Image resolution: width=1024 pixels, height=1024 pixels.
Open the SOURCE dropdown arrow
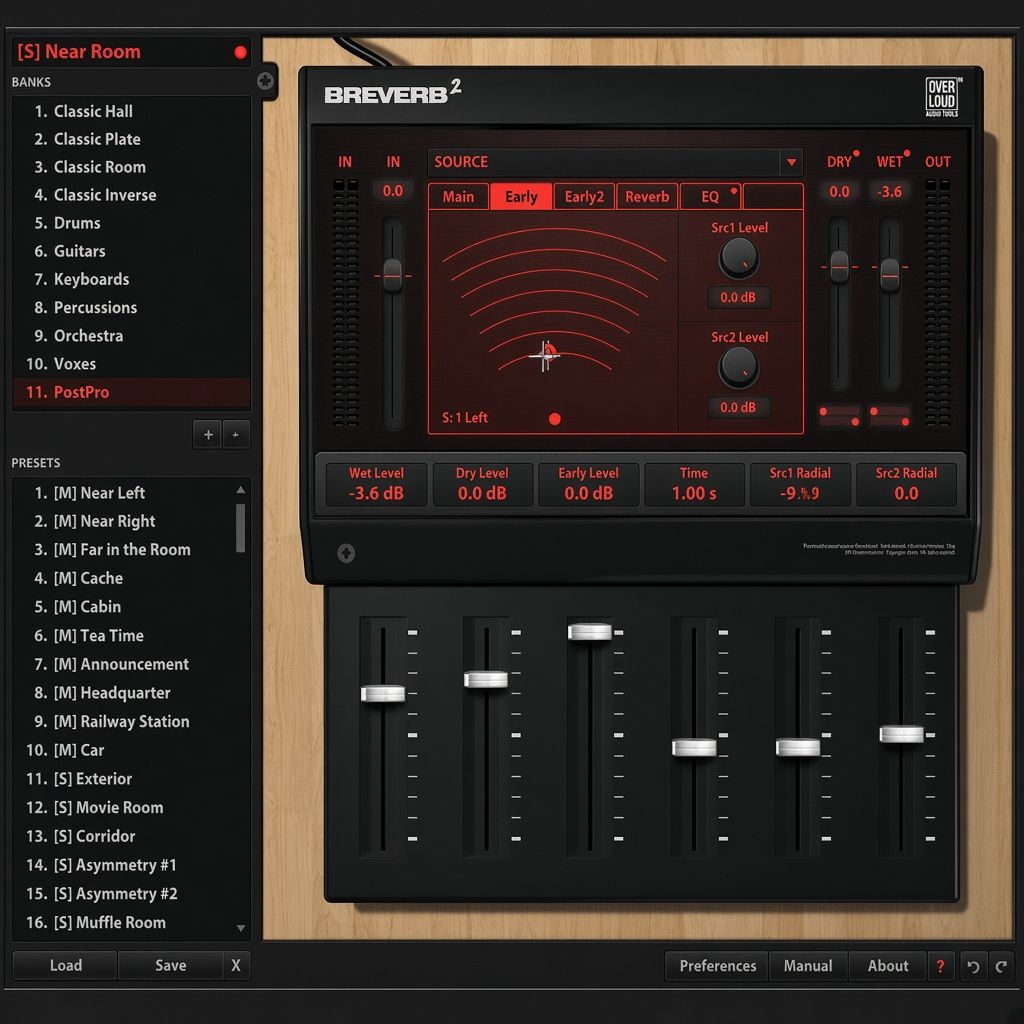tap(791, 162)
